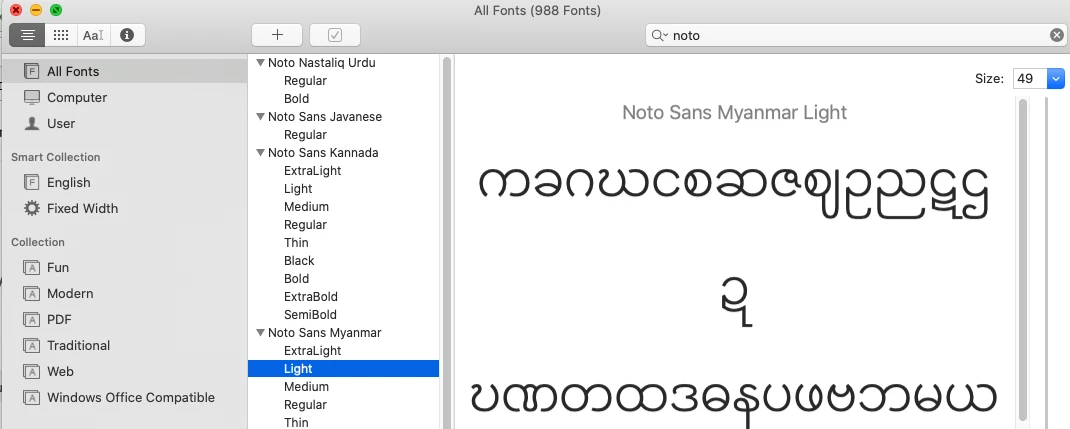The height and width of the screenshot is (429, 1070).
Task: Add a new font with plus button
Action: tap(277, 35)
